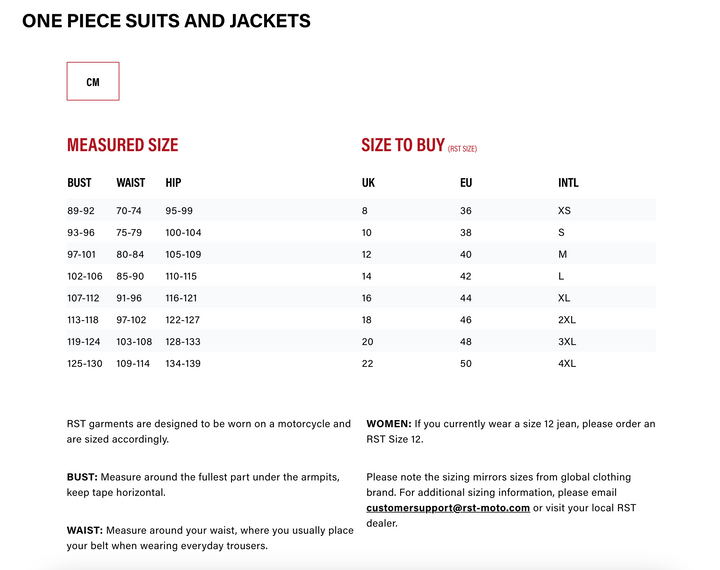Click the bold WOMEN: label in the notes
This screenshot has height=570, width=720.
(x=389, y=424)
